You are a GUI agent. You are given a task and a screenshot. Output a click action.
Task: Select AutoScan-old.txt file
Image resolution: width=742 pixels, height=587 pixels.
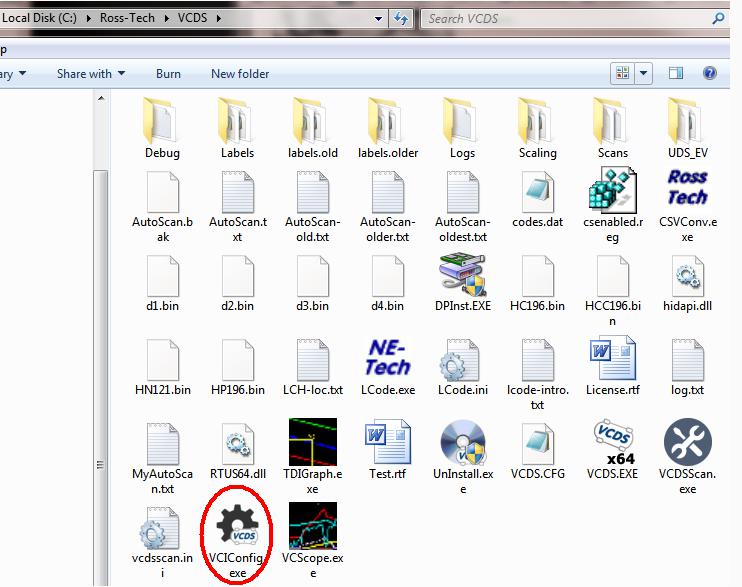(313, 206)
